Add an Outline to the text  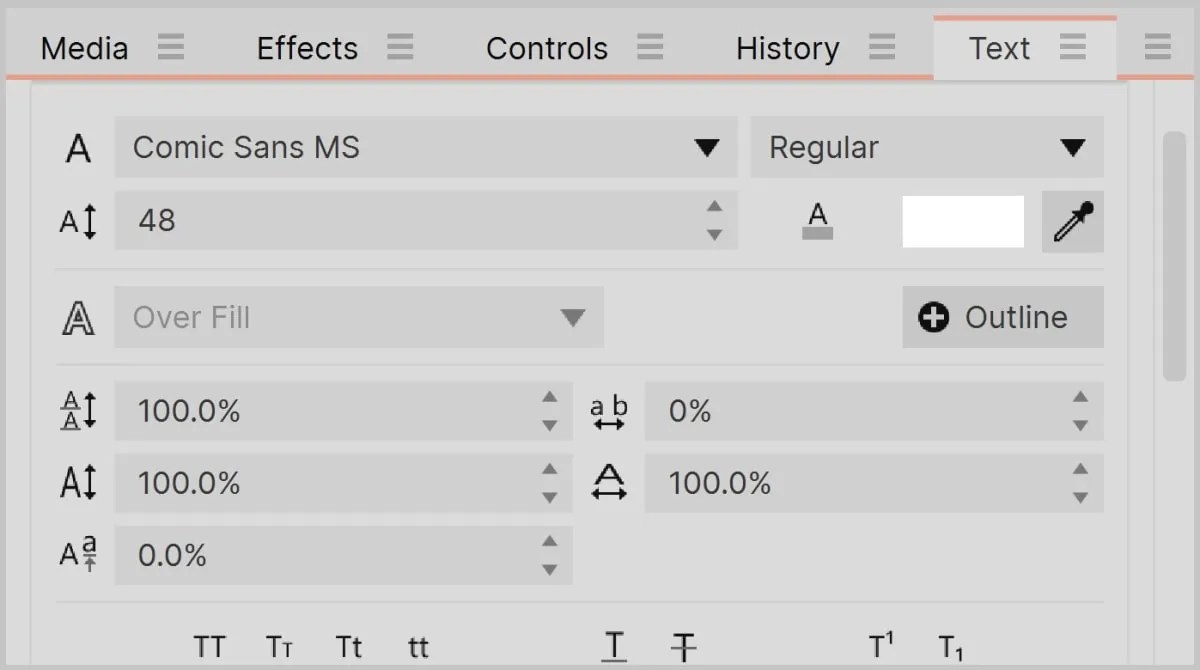(x=1003, y=318)
